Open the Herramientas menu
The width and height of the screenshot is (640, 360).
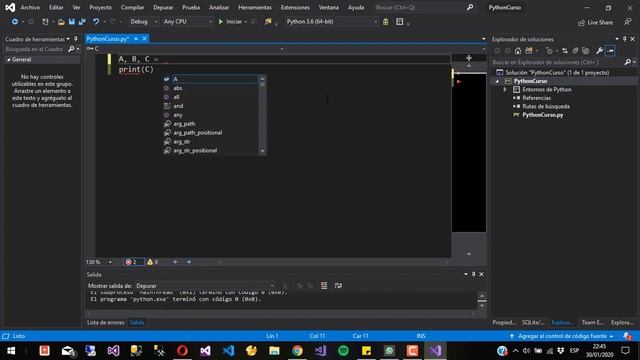[255, 7]
